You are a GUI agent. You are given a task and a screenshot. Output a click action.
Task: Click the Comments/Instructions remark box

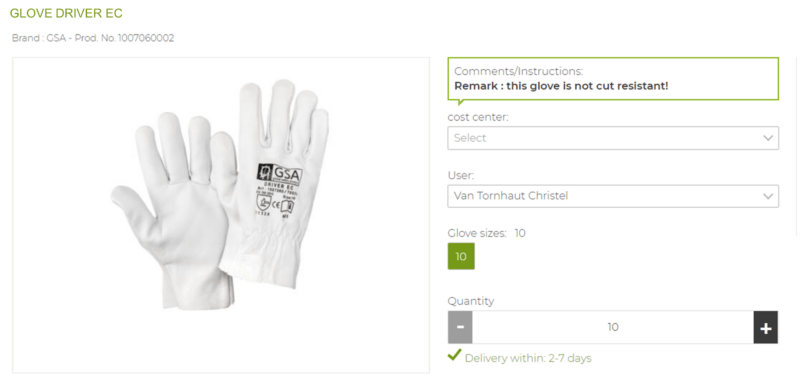(613, 79)
